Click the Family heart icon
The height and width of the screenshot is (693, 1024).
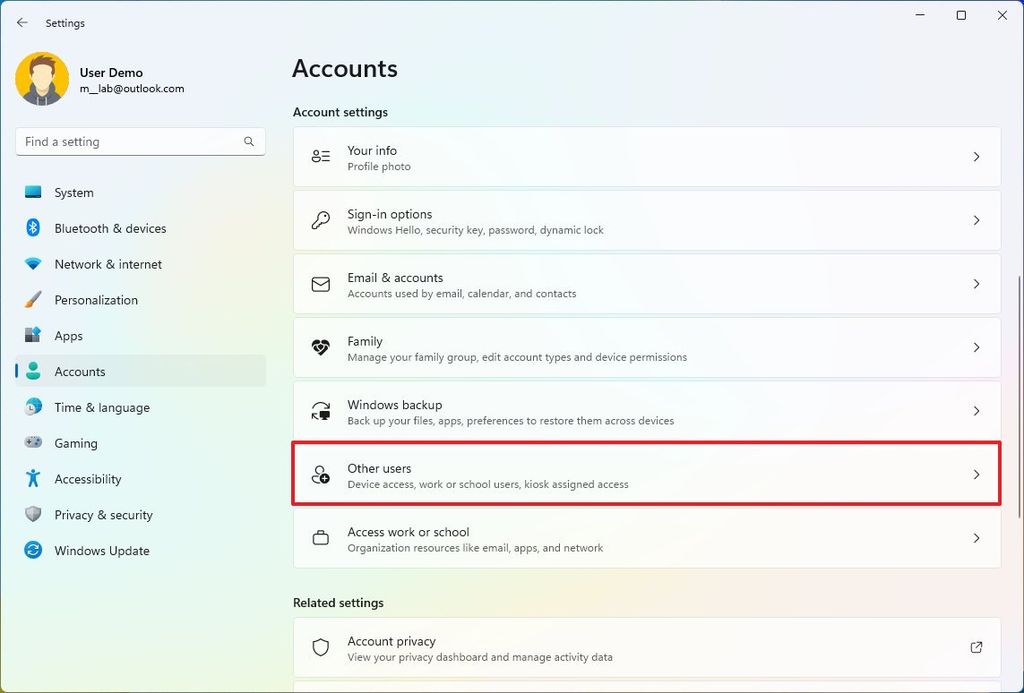pyautogui.click(x=320, y=347)
